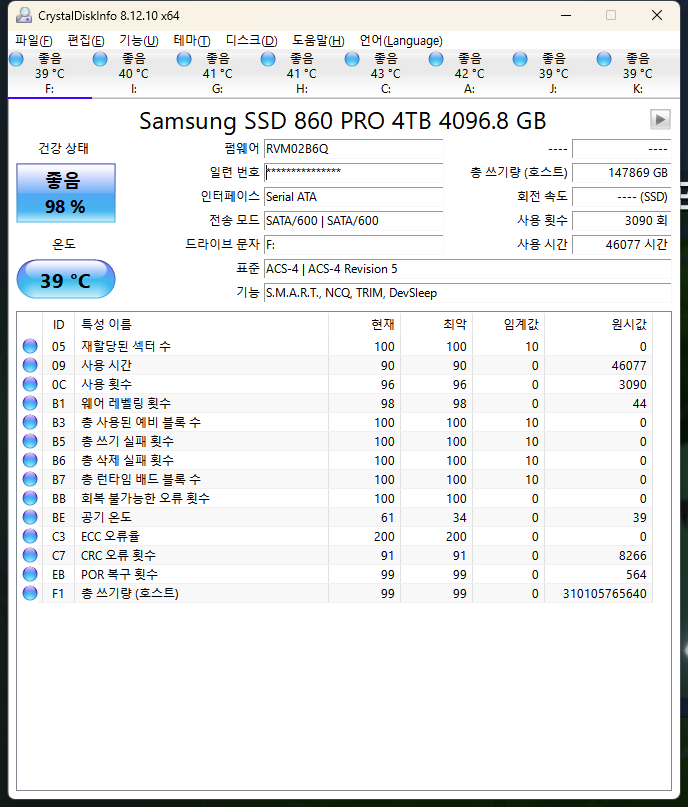Click the drive letter field F:
The image size is (688, 807).
(354, 244)
